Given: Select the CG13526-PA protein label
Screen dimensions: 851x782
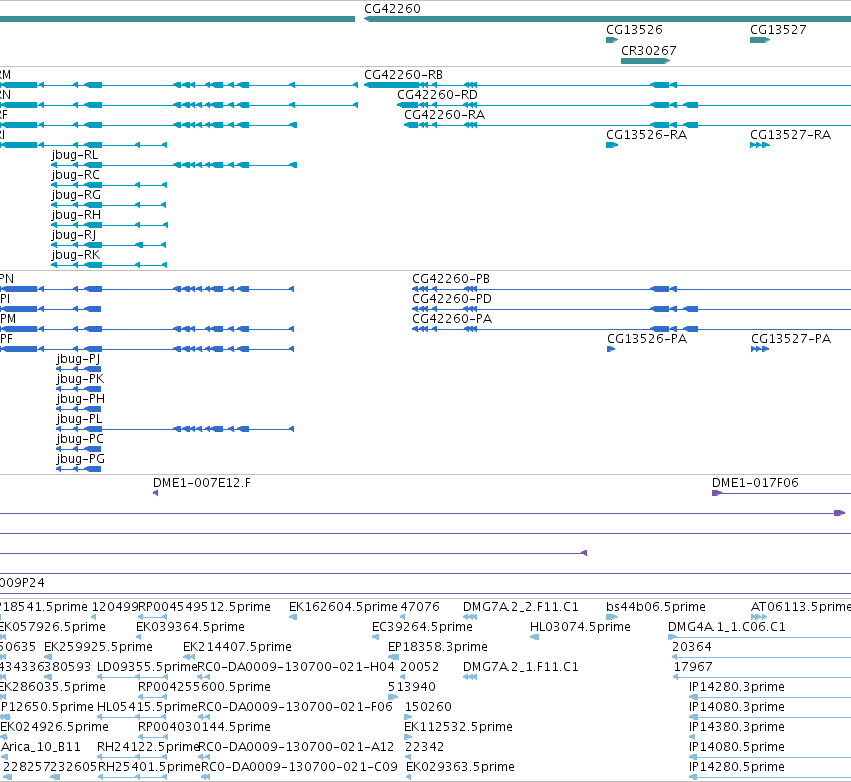Looking at the screenshot, I should point(647,339).
